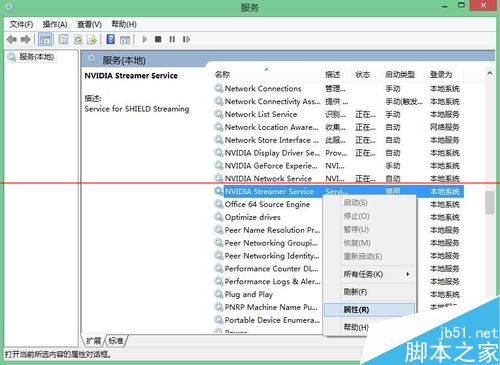The image size is (500, 365).
Task: Click the Forward arrow toolbar icon
Action: (x=26, y=40)
